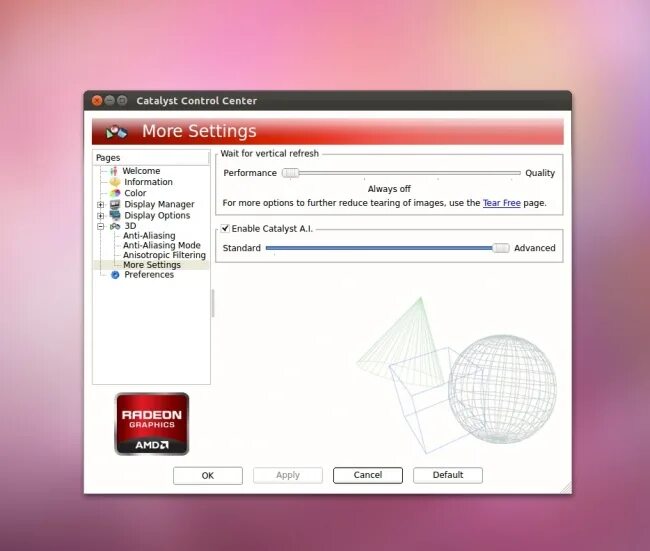The width and height of the screenshot is (650, 551).
Task: Close the Catalyst Control Center window
Action: click(x=97, y=101)
